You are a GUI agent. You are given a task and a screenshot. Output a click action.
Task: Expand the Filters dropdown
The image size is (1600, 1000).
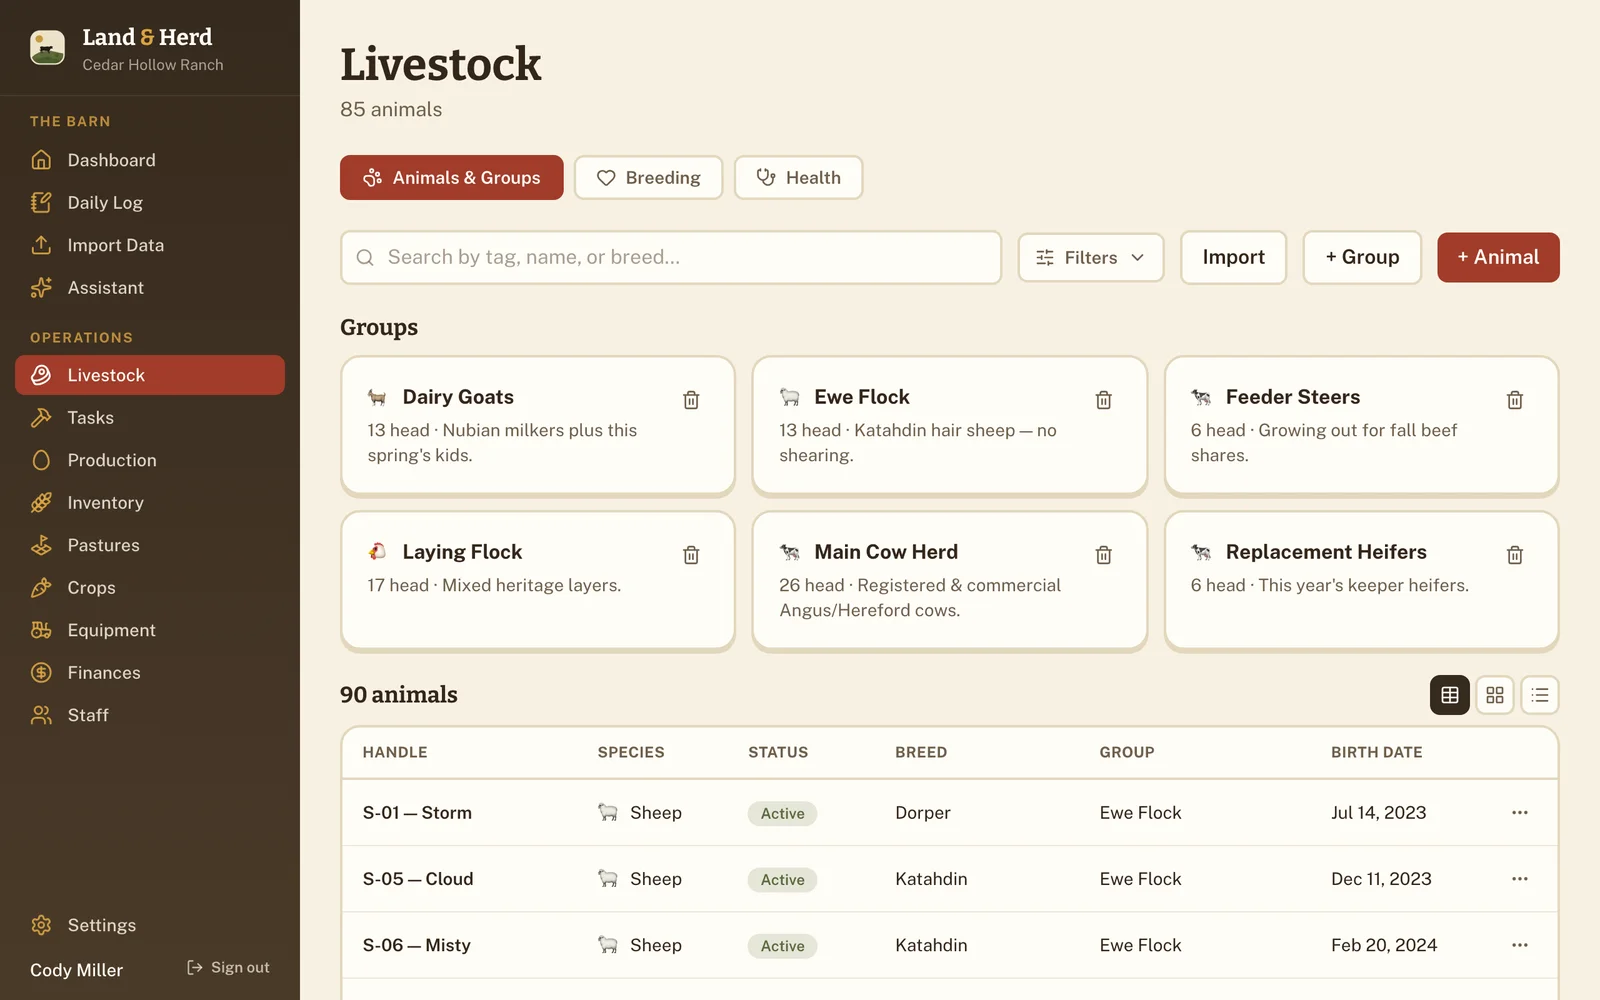(x=1091, y=258)
